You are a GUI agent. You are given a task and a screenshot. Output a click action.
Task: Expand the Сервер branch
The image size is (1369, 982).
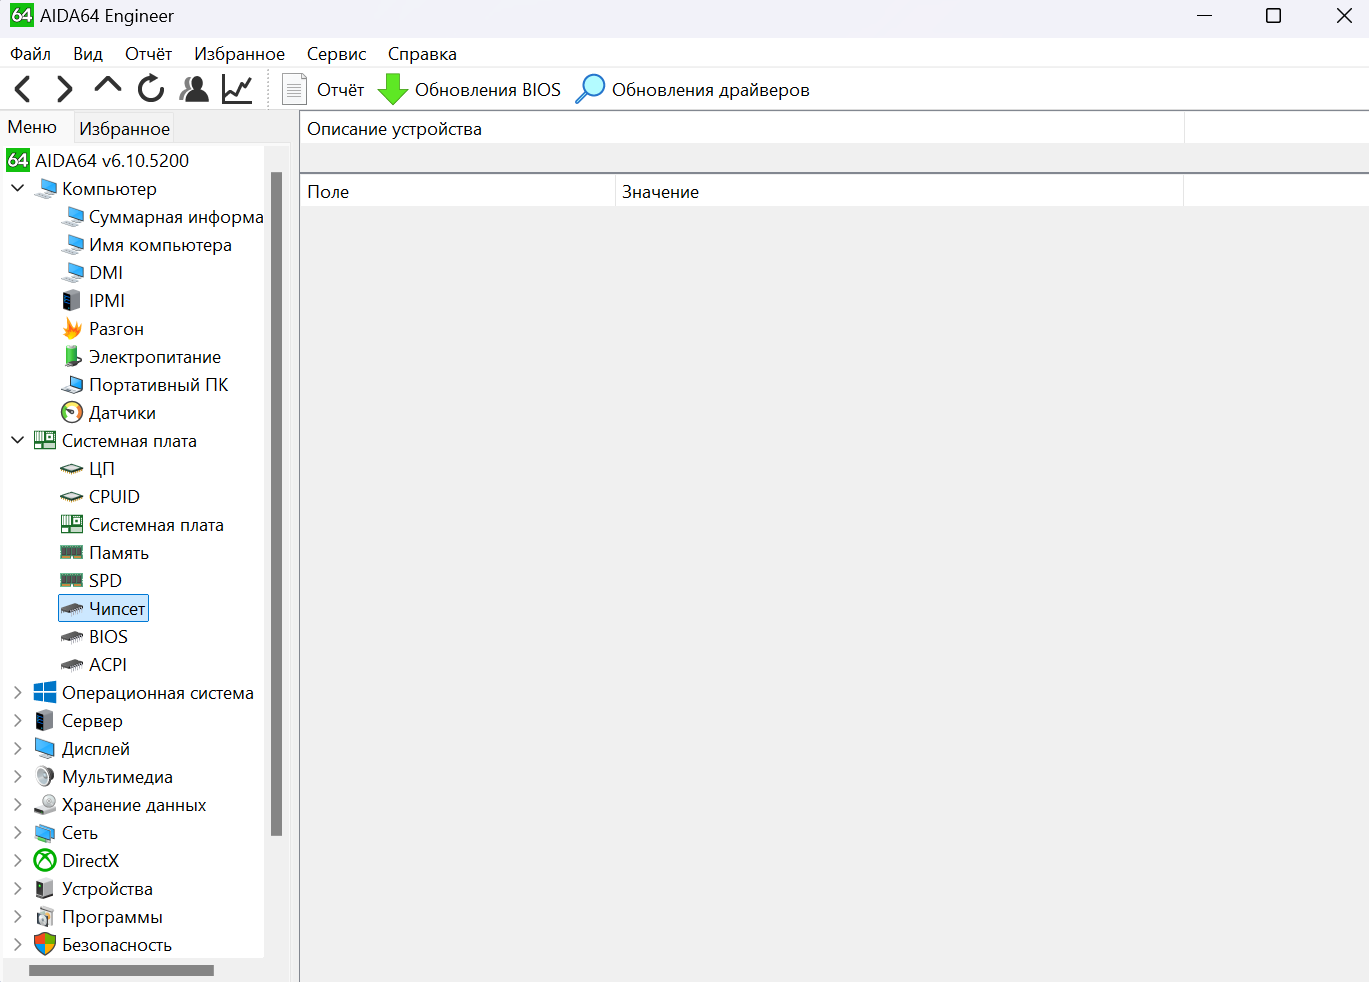18,720
